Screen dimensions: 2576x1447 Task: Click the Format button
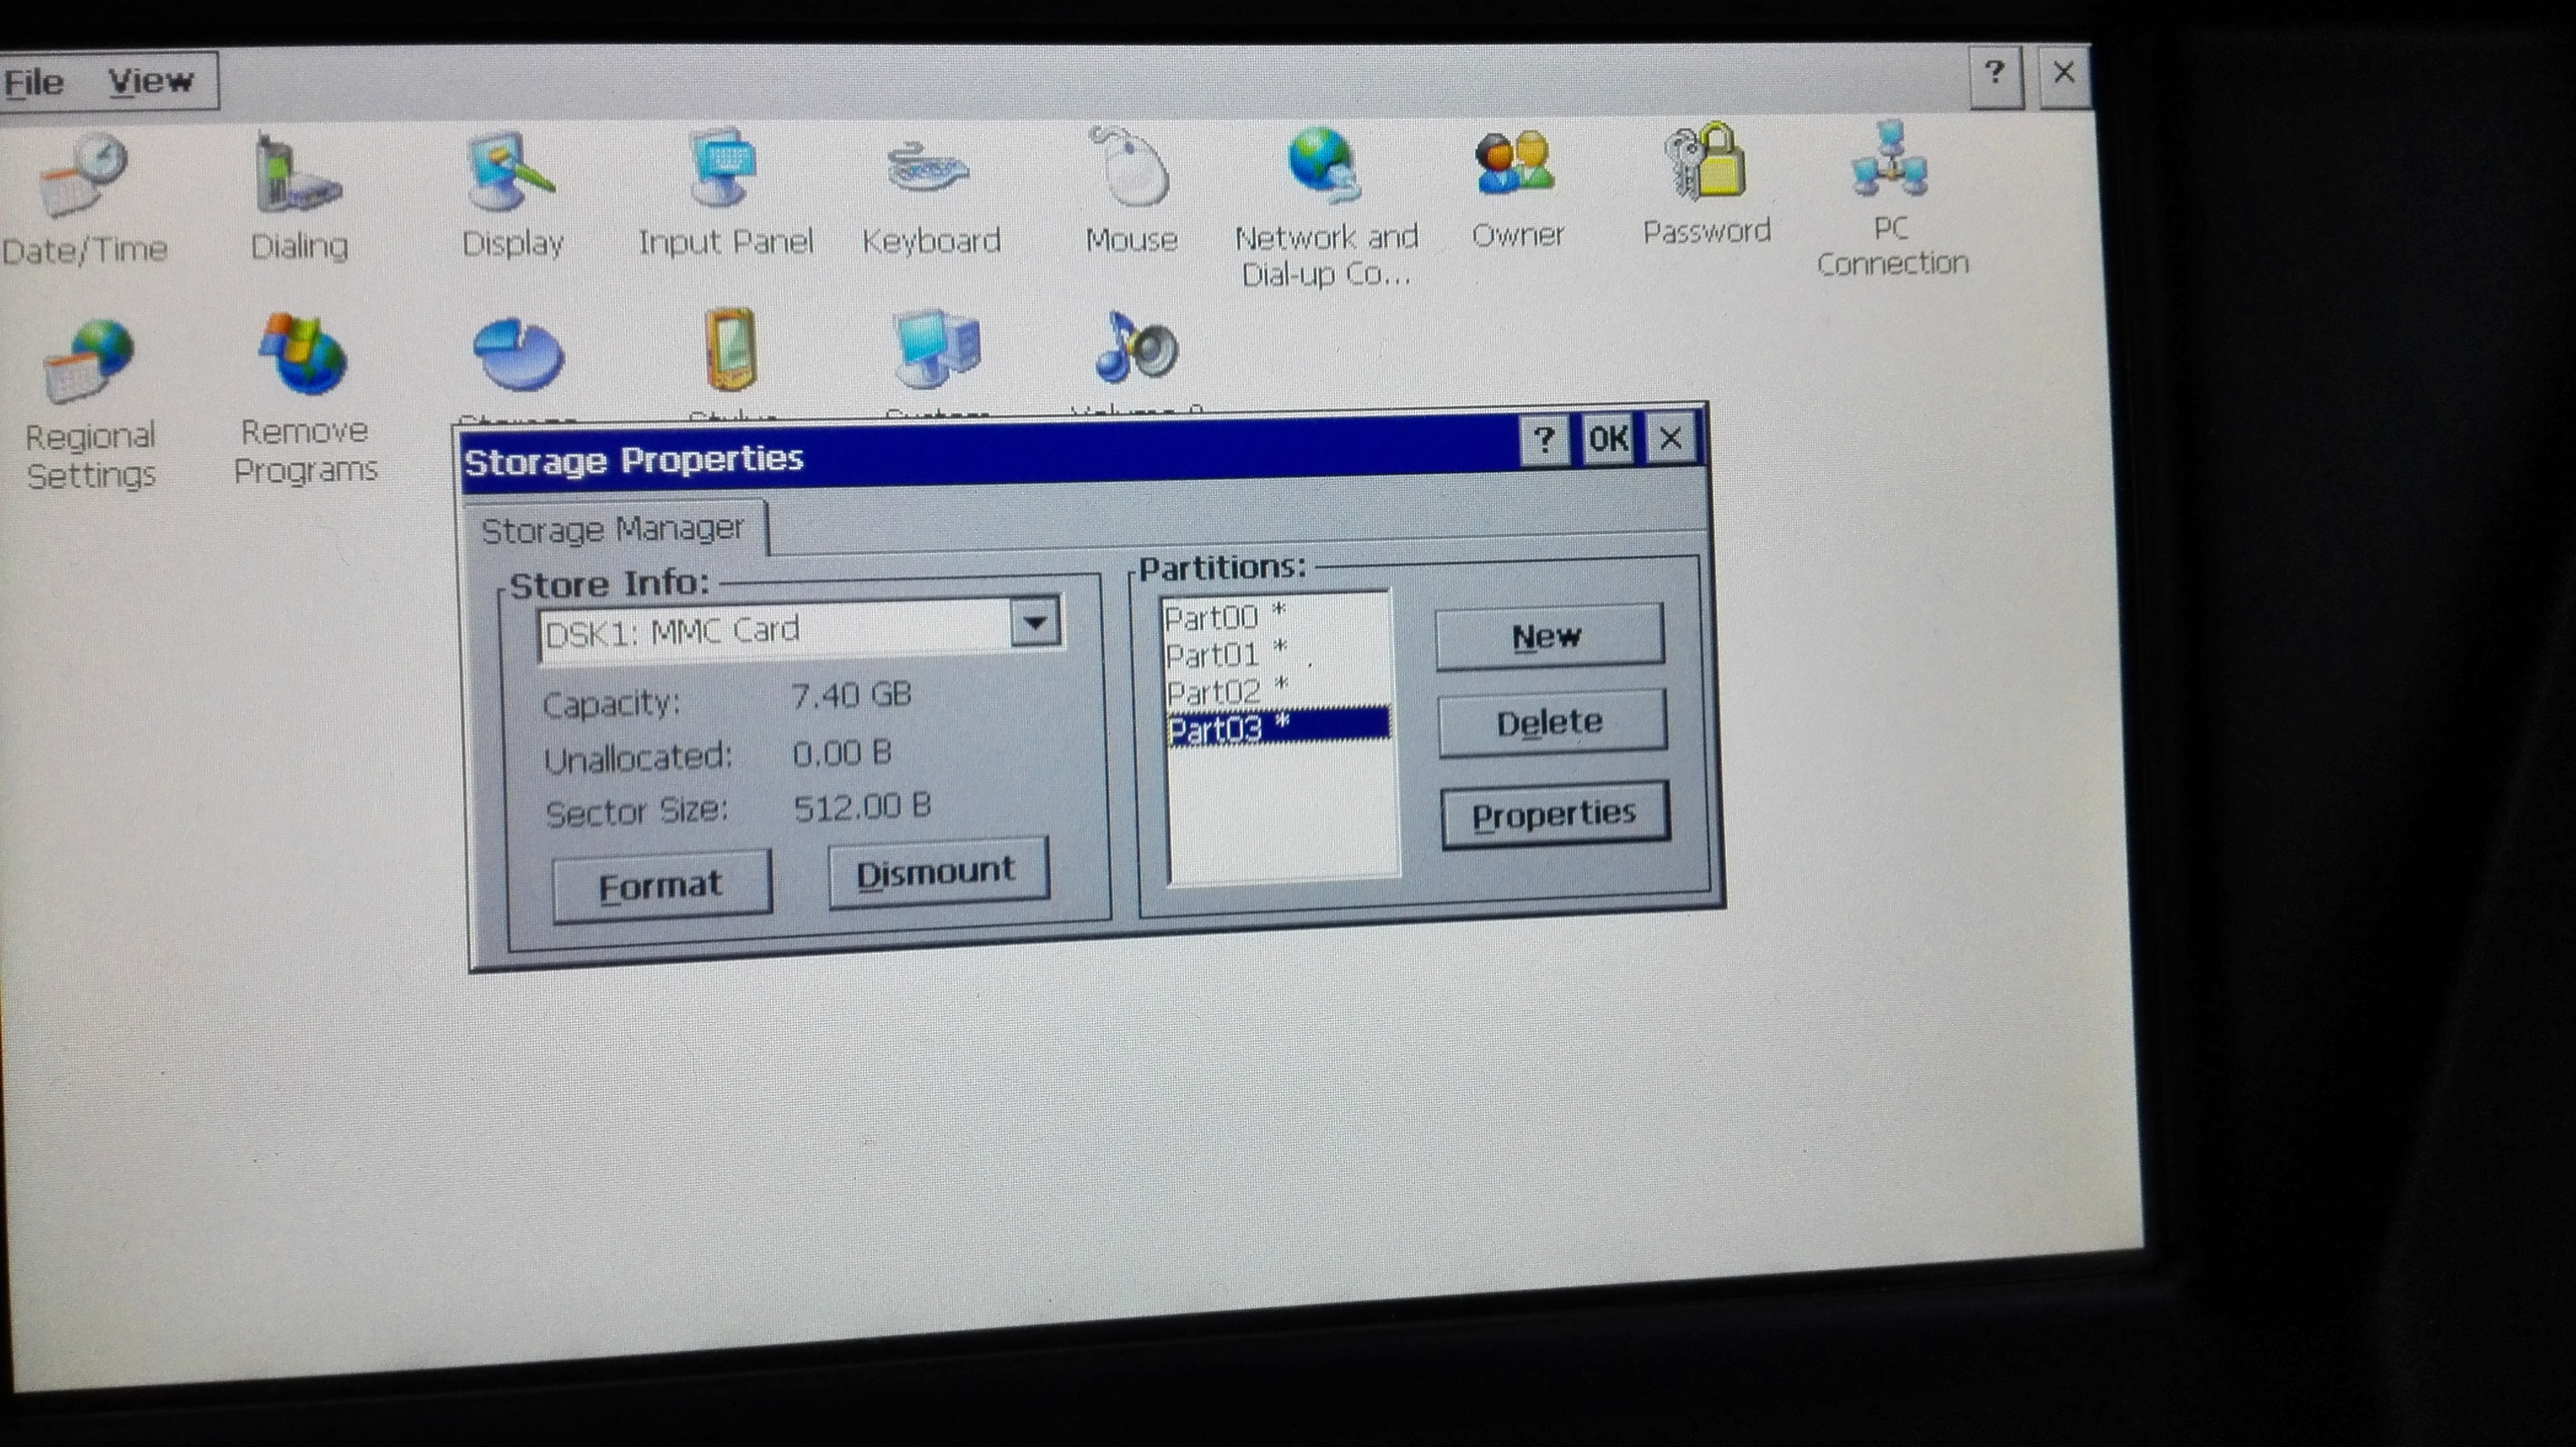(661, 885)
